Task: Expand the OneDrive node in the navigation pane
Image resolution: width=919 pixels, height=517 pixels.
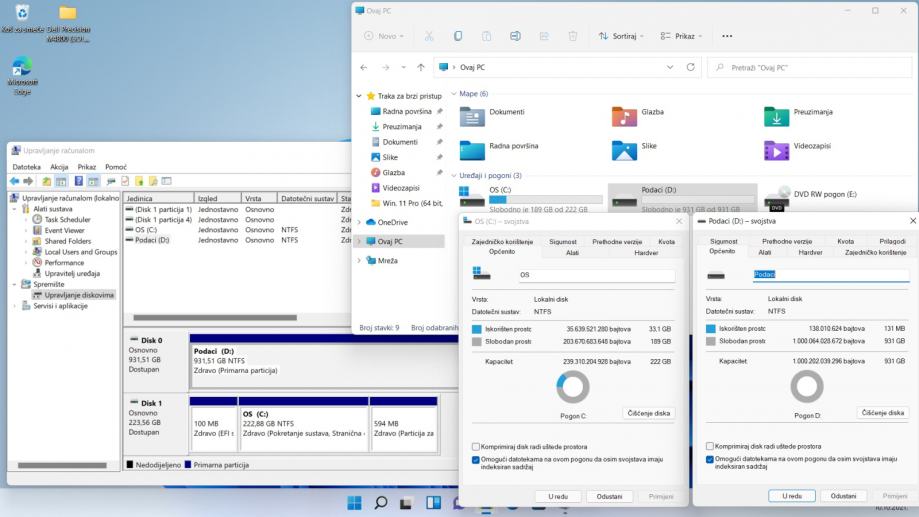Action: pyautogui.click(x=359, y=222)
